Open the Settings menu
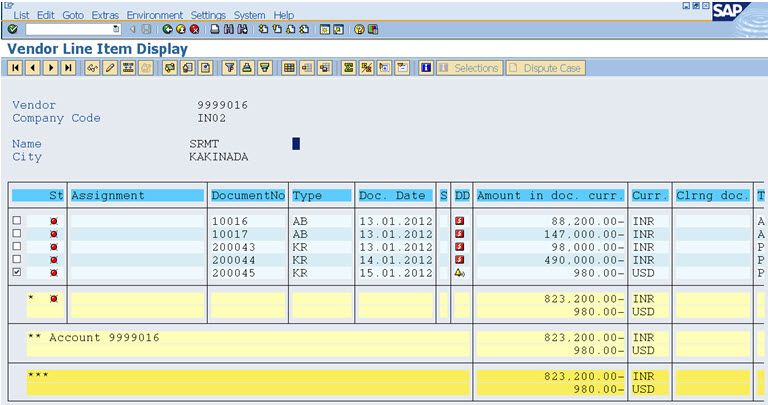This screenshot has width=768, height=405. click(208, 15)
